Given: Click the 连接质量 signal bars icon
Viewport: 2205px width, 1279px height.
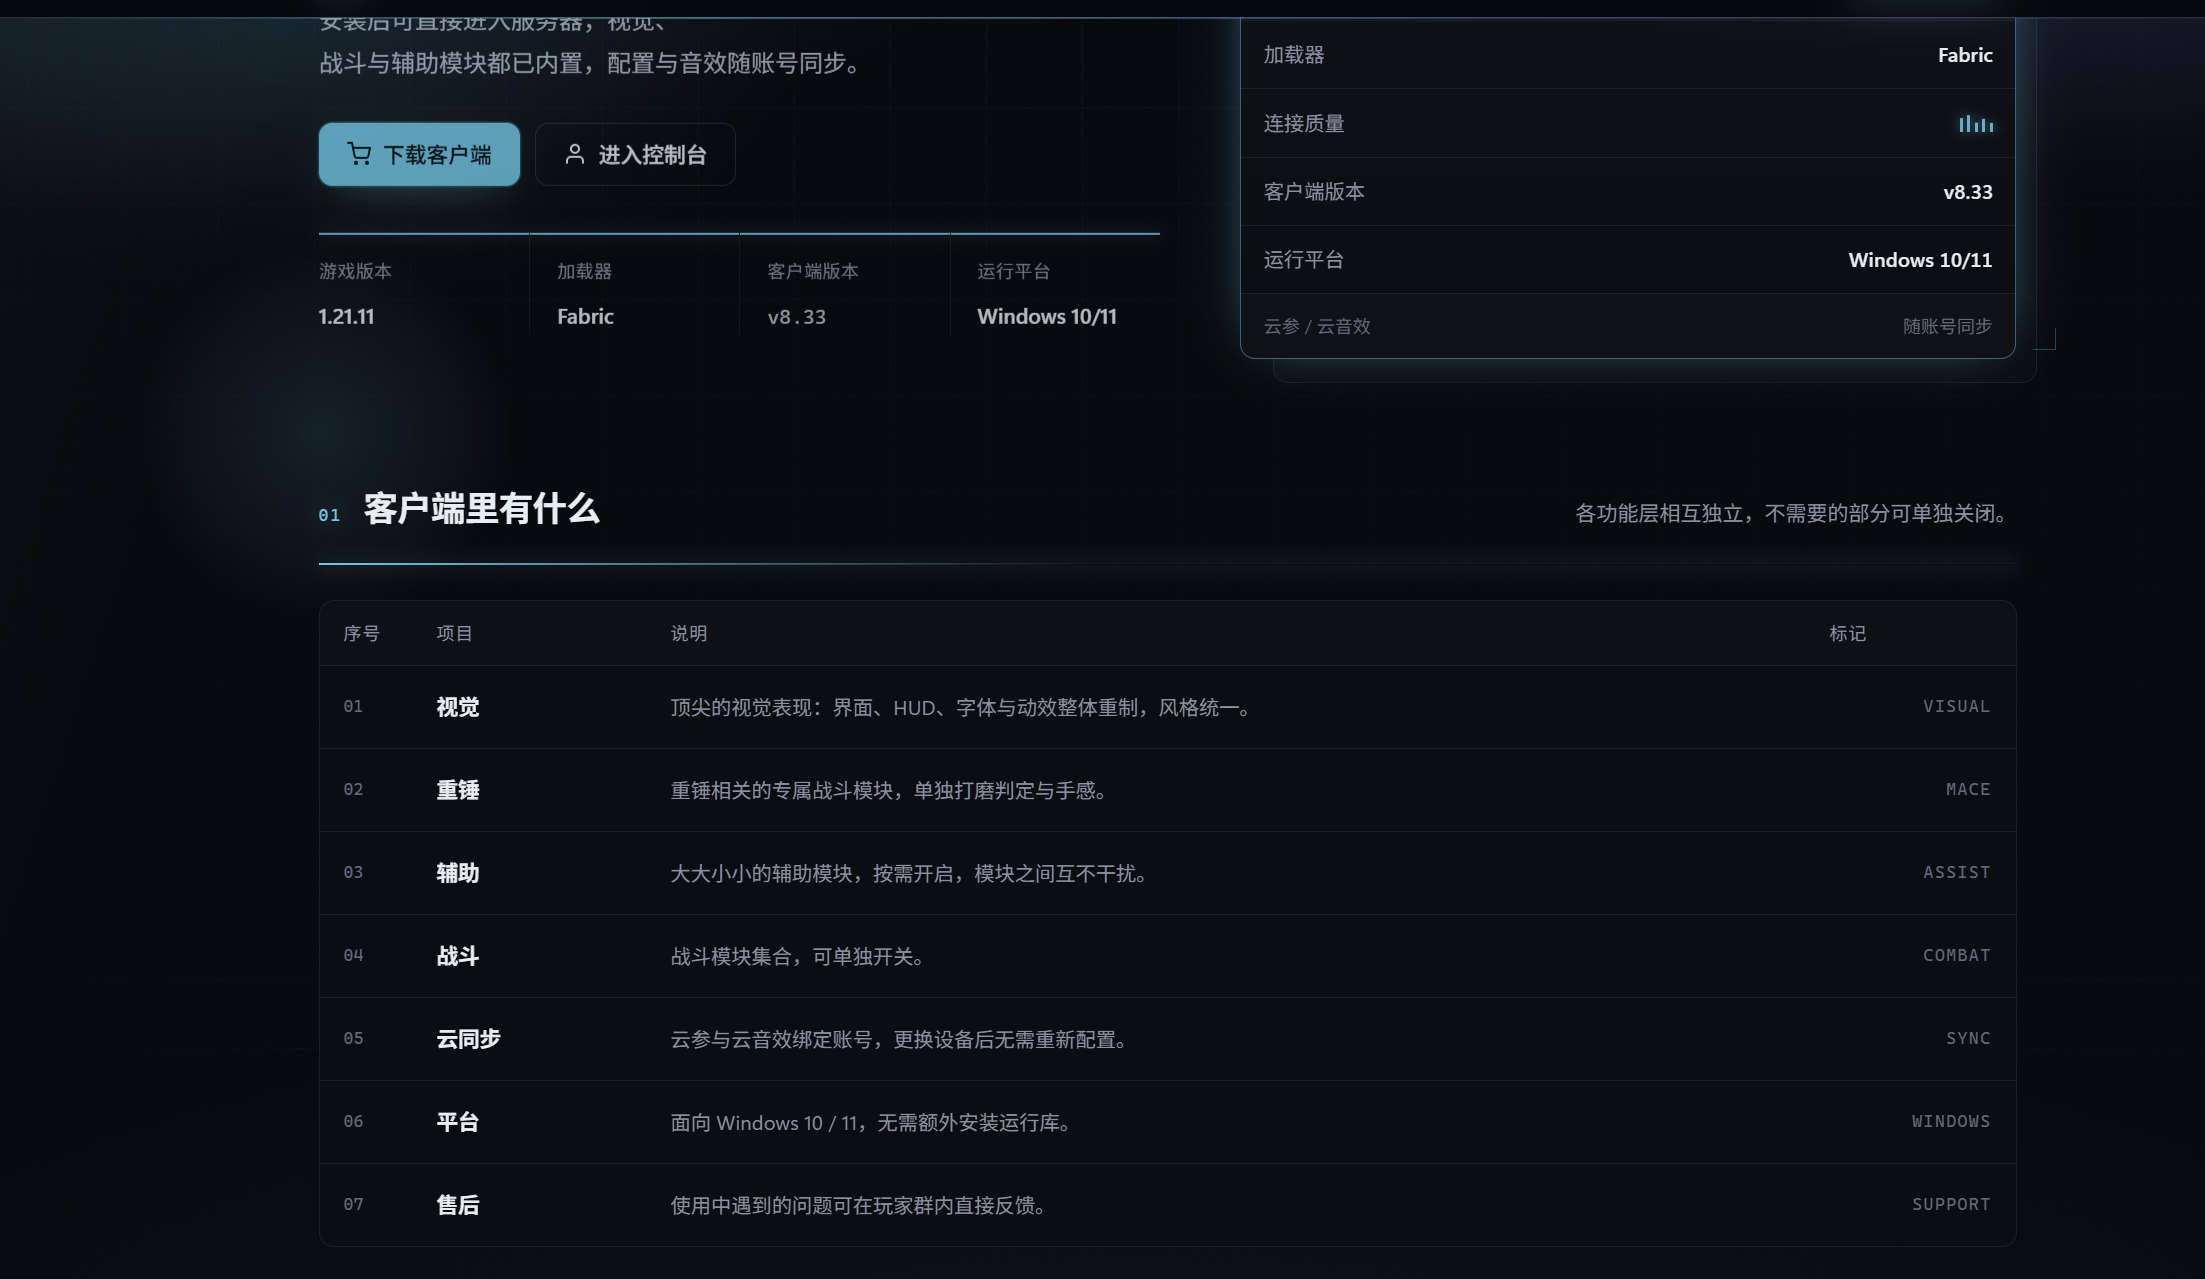Looking at the screenshot, I should pyautogui.click(x=1976, y=124).
